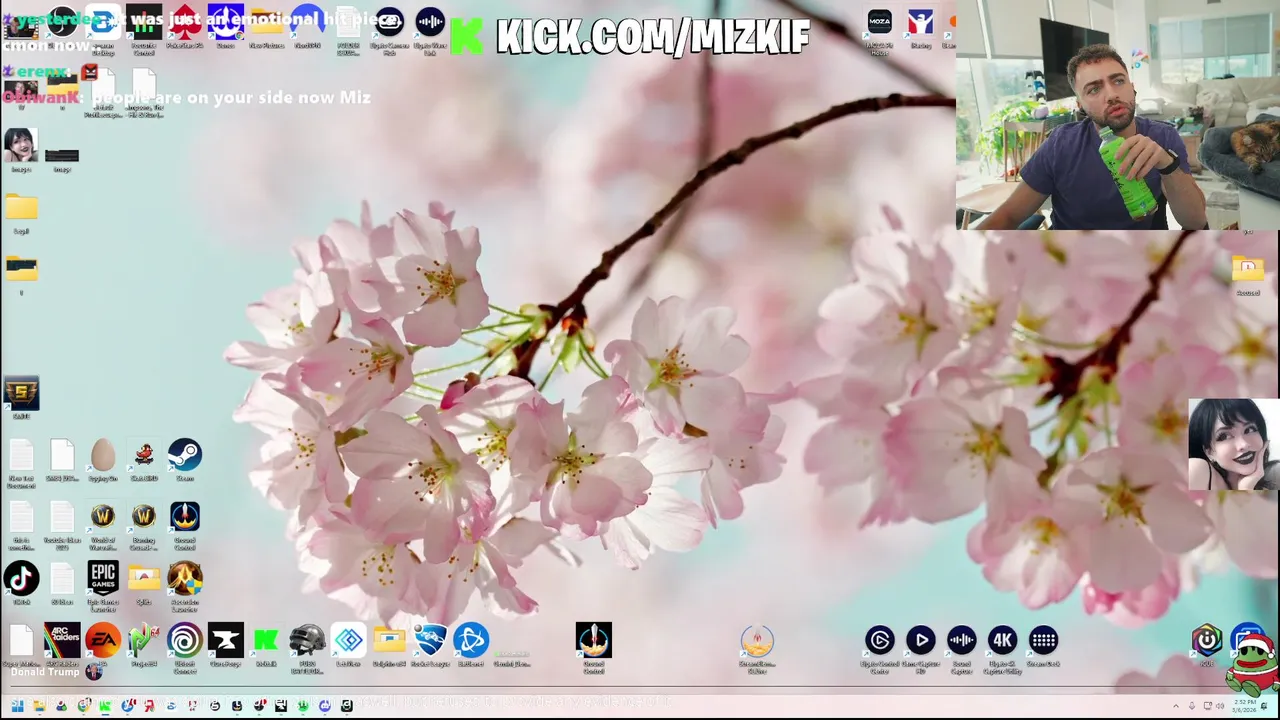The height and width of the screenshot is (720, 1280).
Task: Open the NordVPN desktop shortcut
Action: [307, 21]
